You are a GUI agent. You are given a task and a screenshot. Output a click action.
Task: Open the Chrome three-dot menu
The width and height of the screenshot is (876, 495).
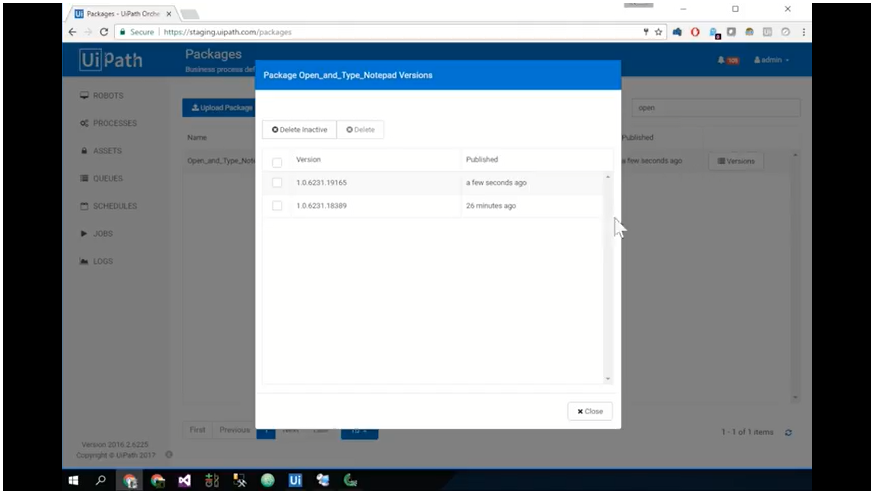(x=803, y=32)
